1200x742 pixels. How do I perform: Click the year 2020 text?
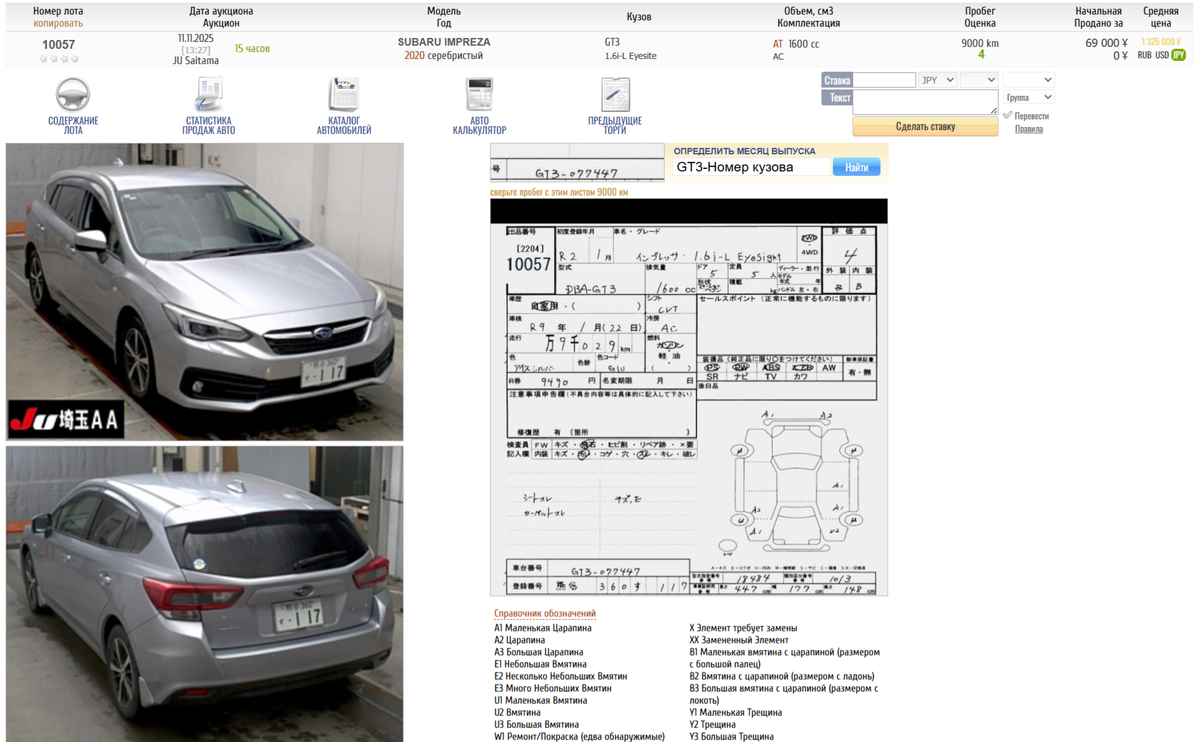pos(414,56)
